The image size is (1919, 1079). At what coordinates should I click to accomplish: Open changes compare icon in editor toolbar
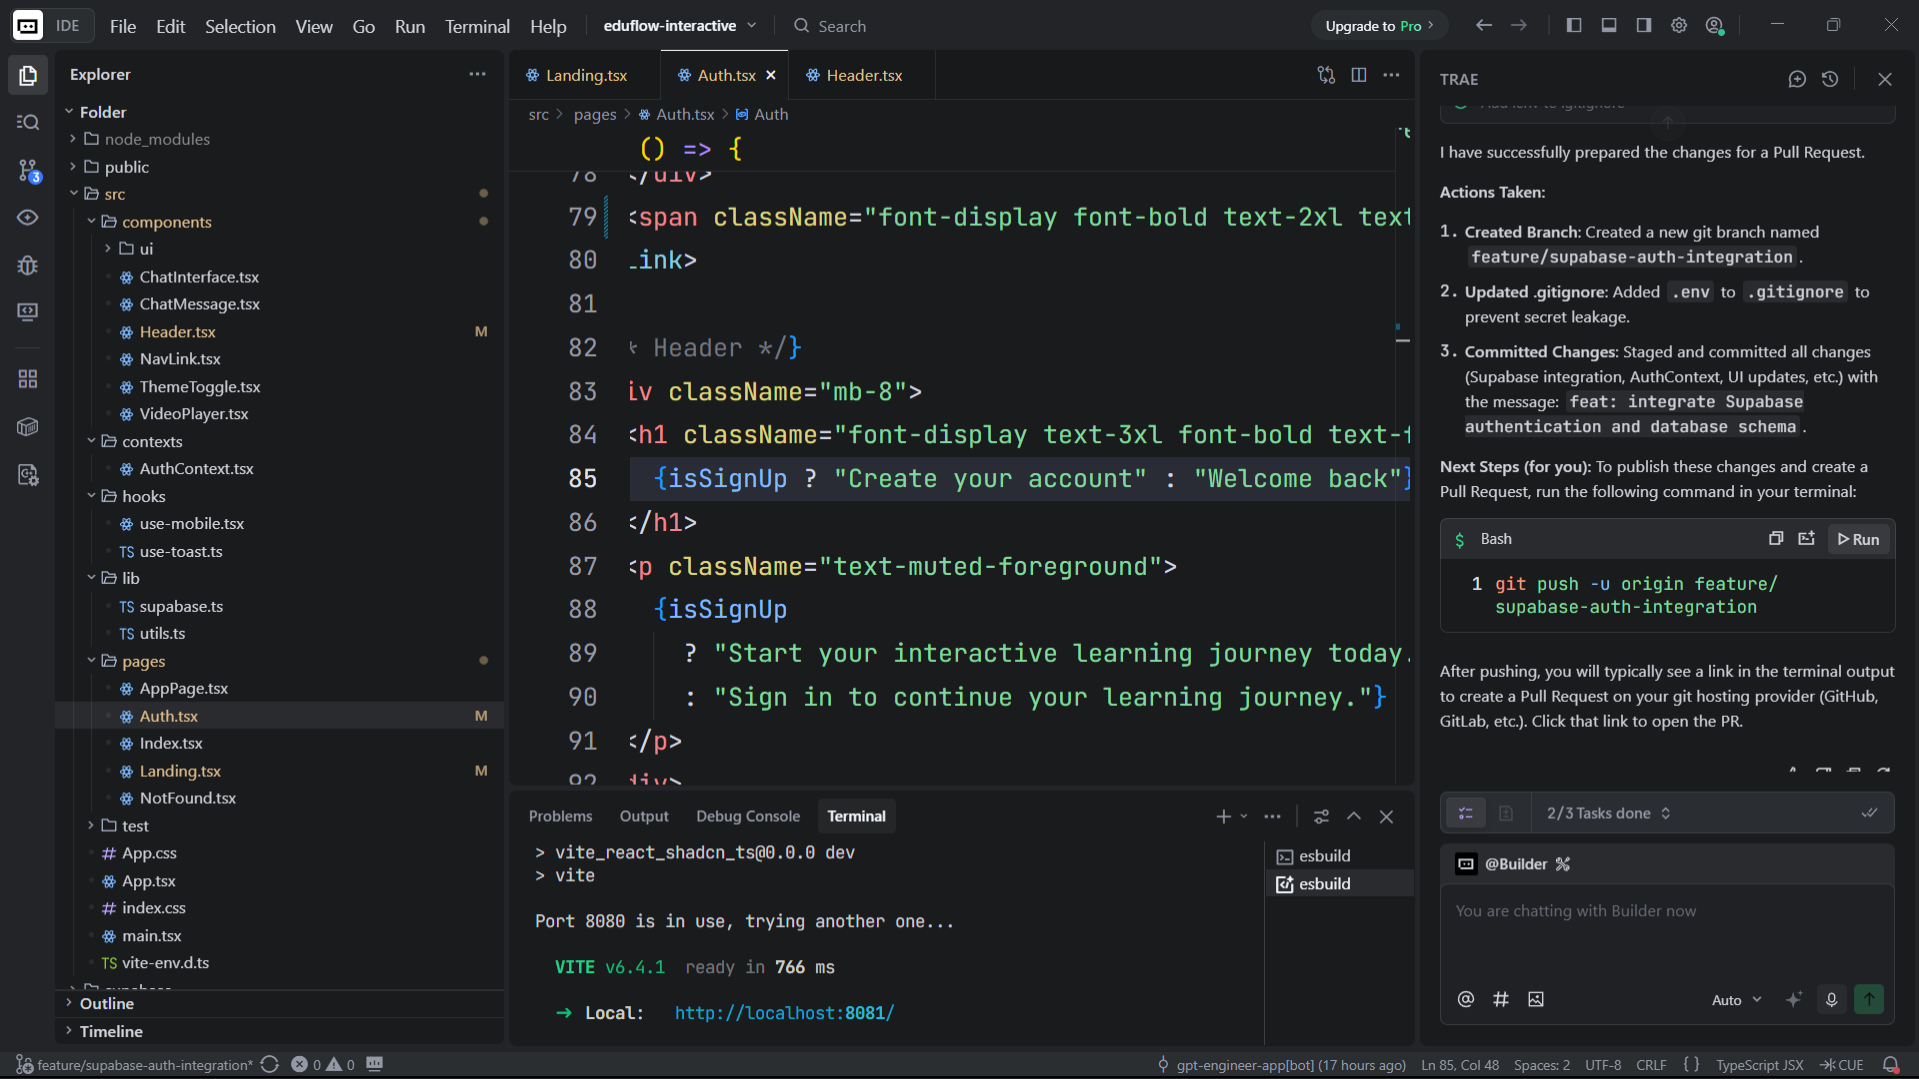click(1326, 75)
